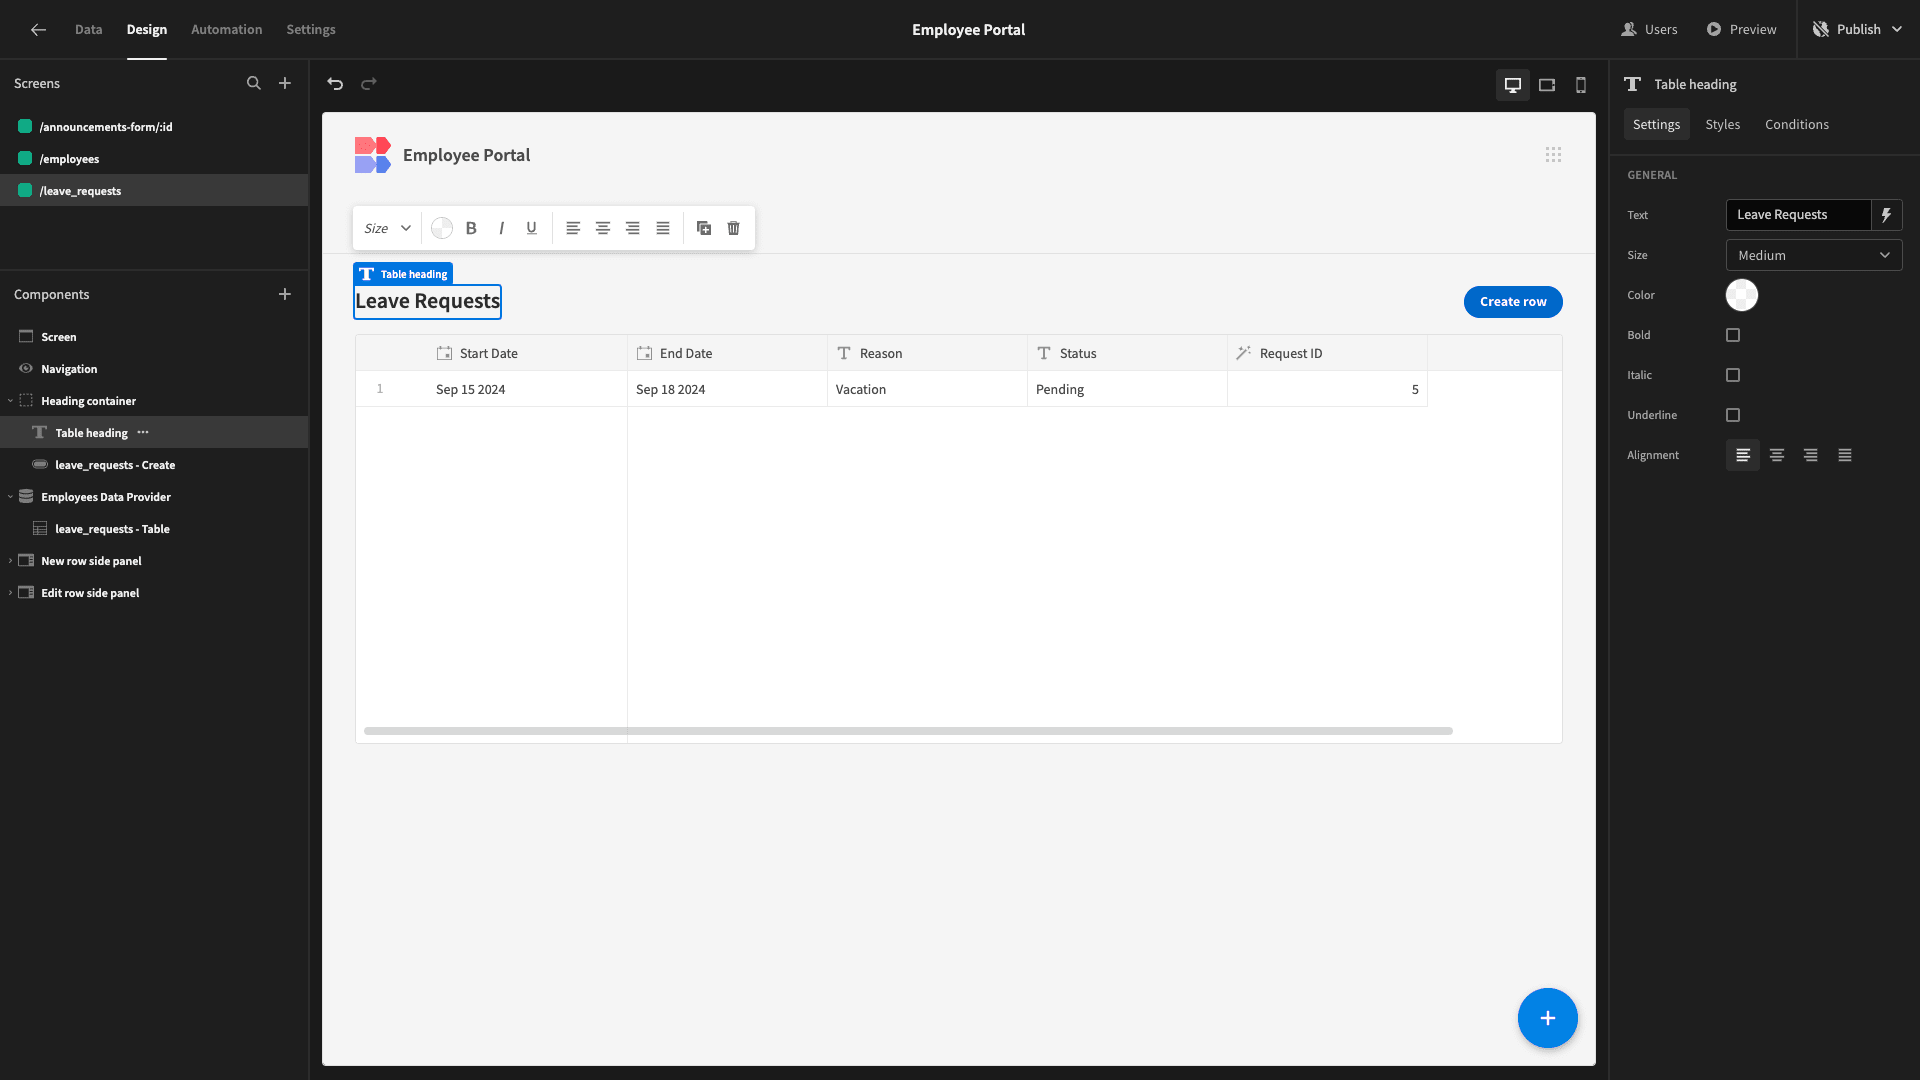1920x1080 pixels.
Task: Click the undo arrow icon
Action: pyautogui.click(x=335, y=84)
